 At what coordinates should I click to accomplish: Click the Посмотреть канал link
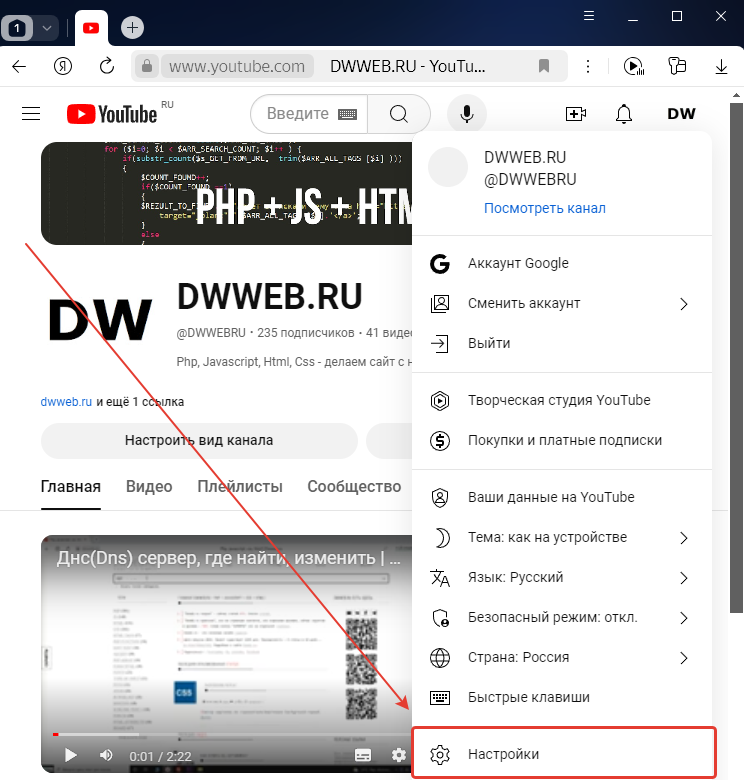click(x=545, y=208)
